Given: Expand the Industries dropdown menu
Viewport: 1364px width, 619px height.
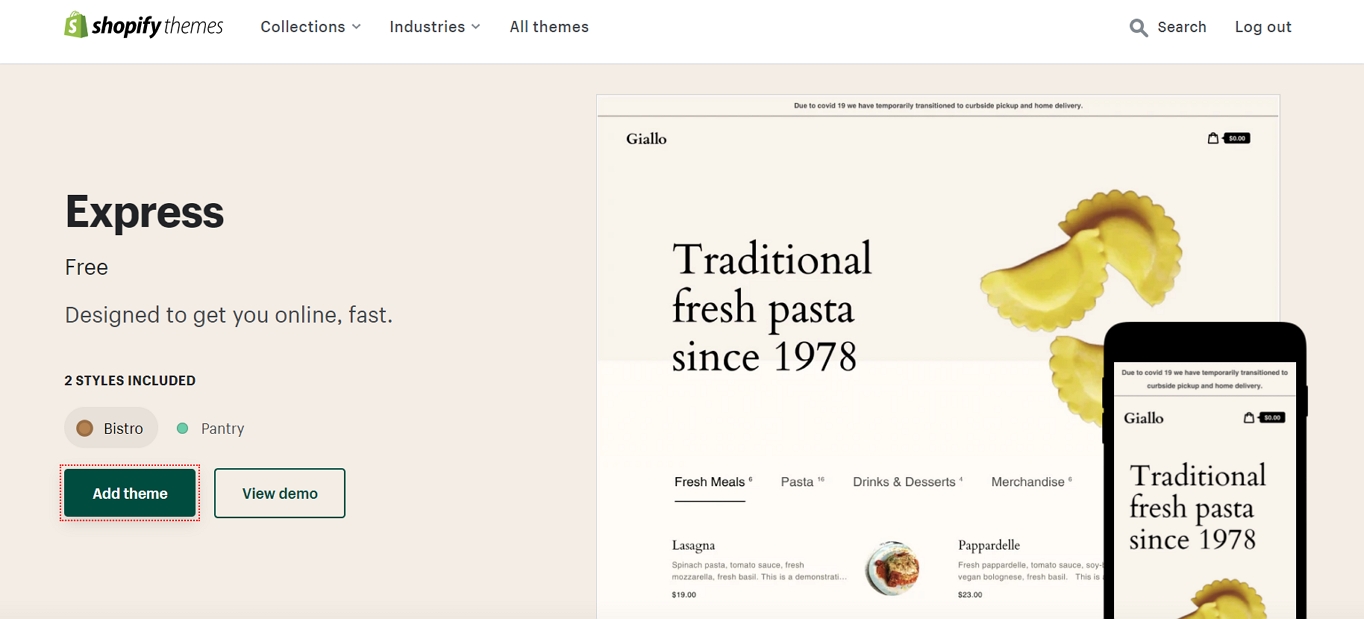Looking at the screenshot, I should coord(434,27).
